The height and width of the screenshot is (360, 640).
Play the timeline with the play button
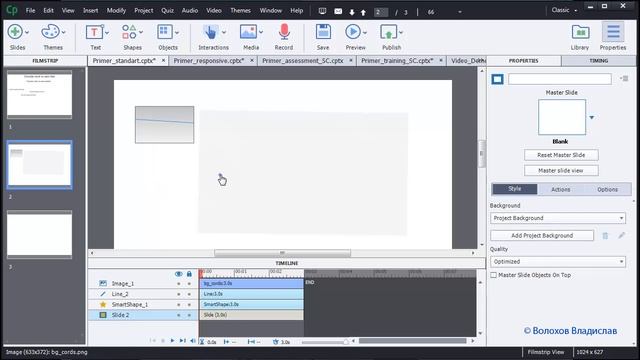172,341
